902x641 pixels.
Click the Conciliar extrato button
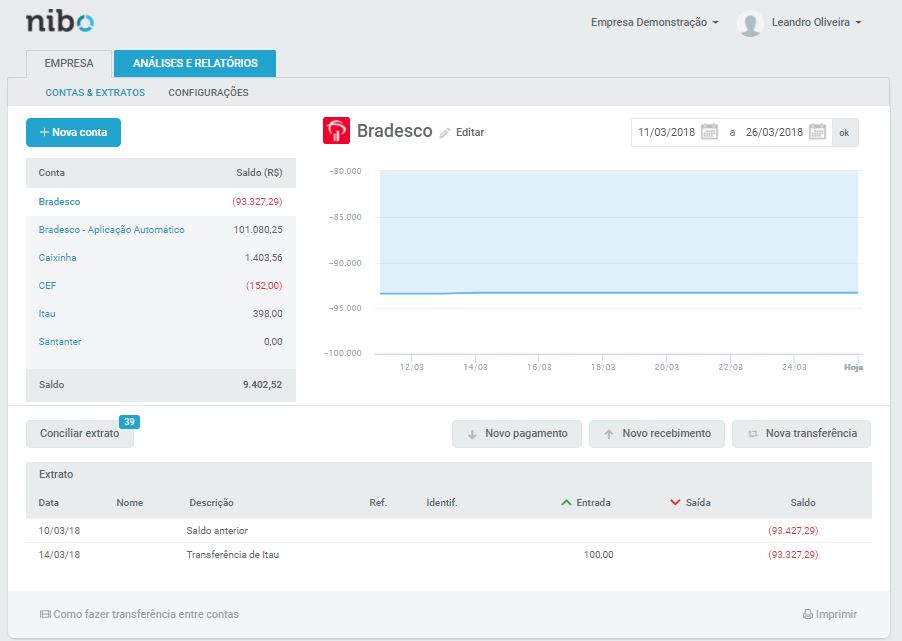pos(79,434)
